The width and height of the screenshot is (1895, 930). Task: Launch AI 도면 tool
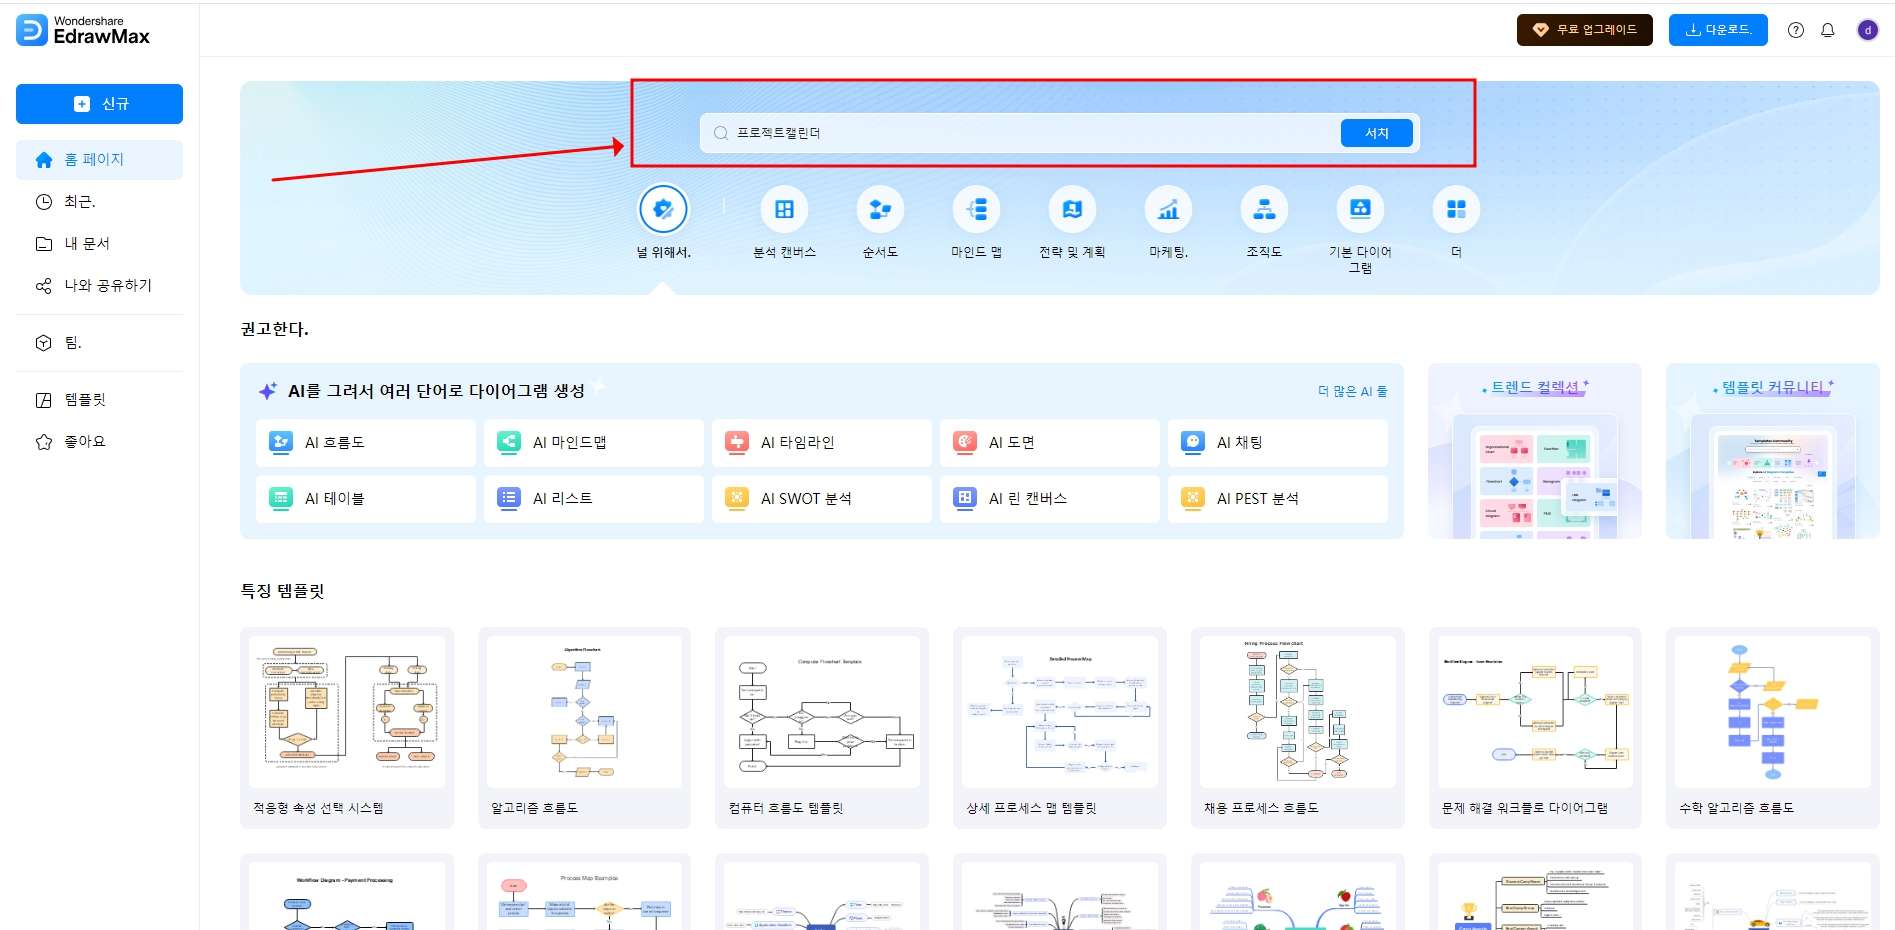(x=1050, y=442)
